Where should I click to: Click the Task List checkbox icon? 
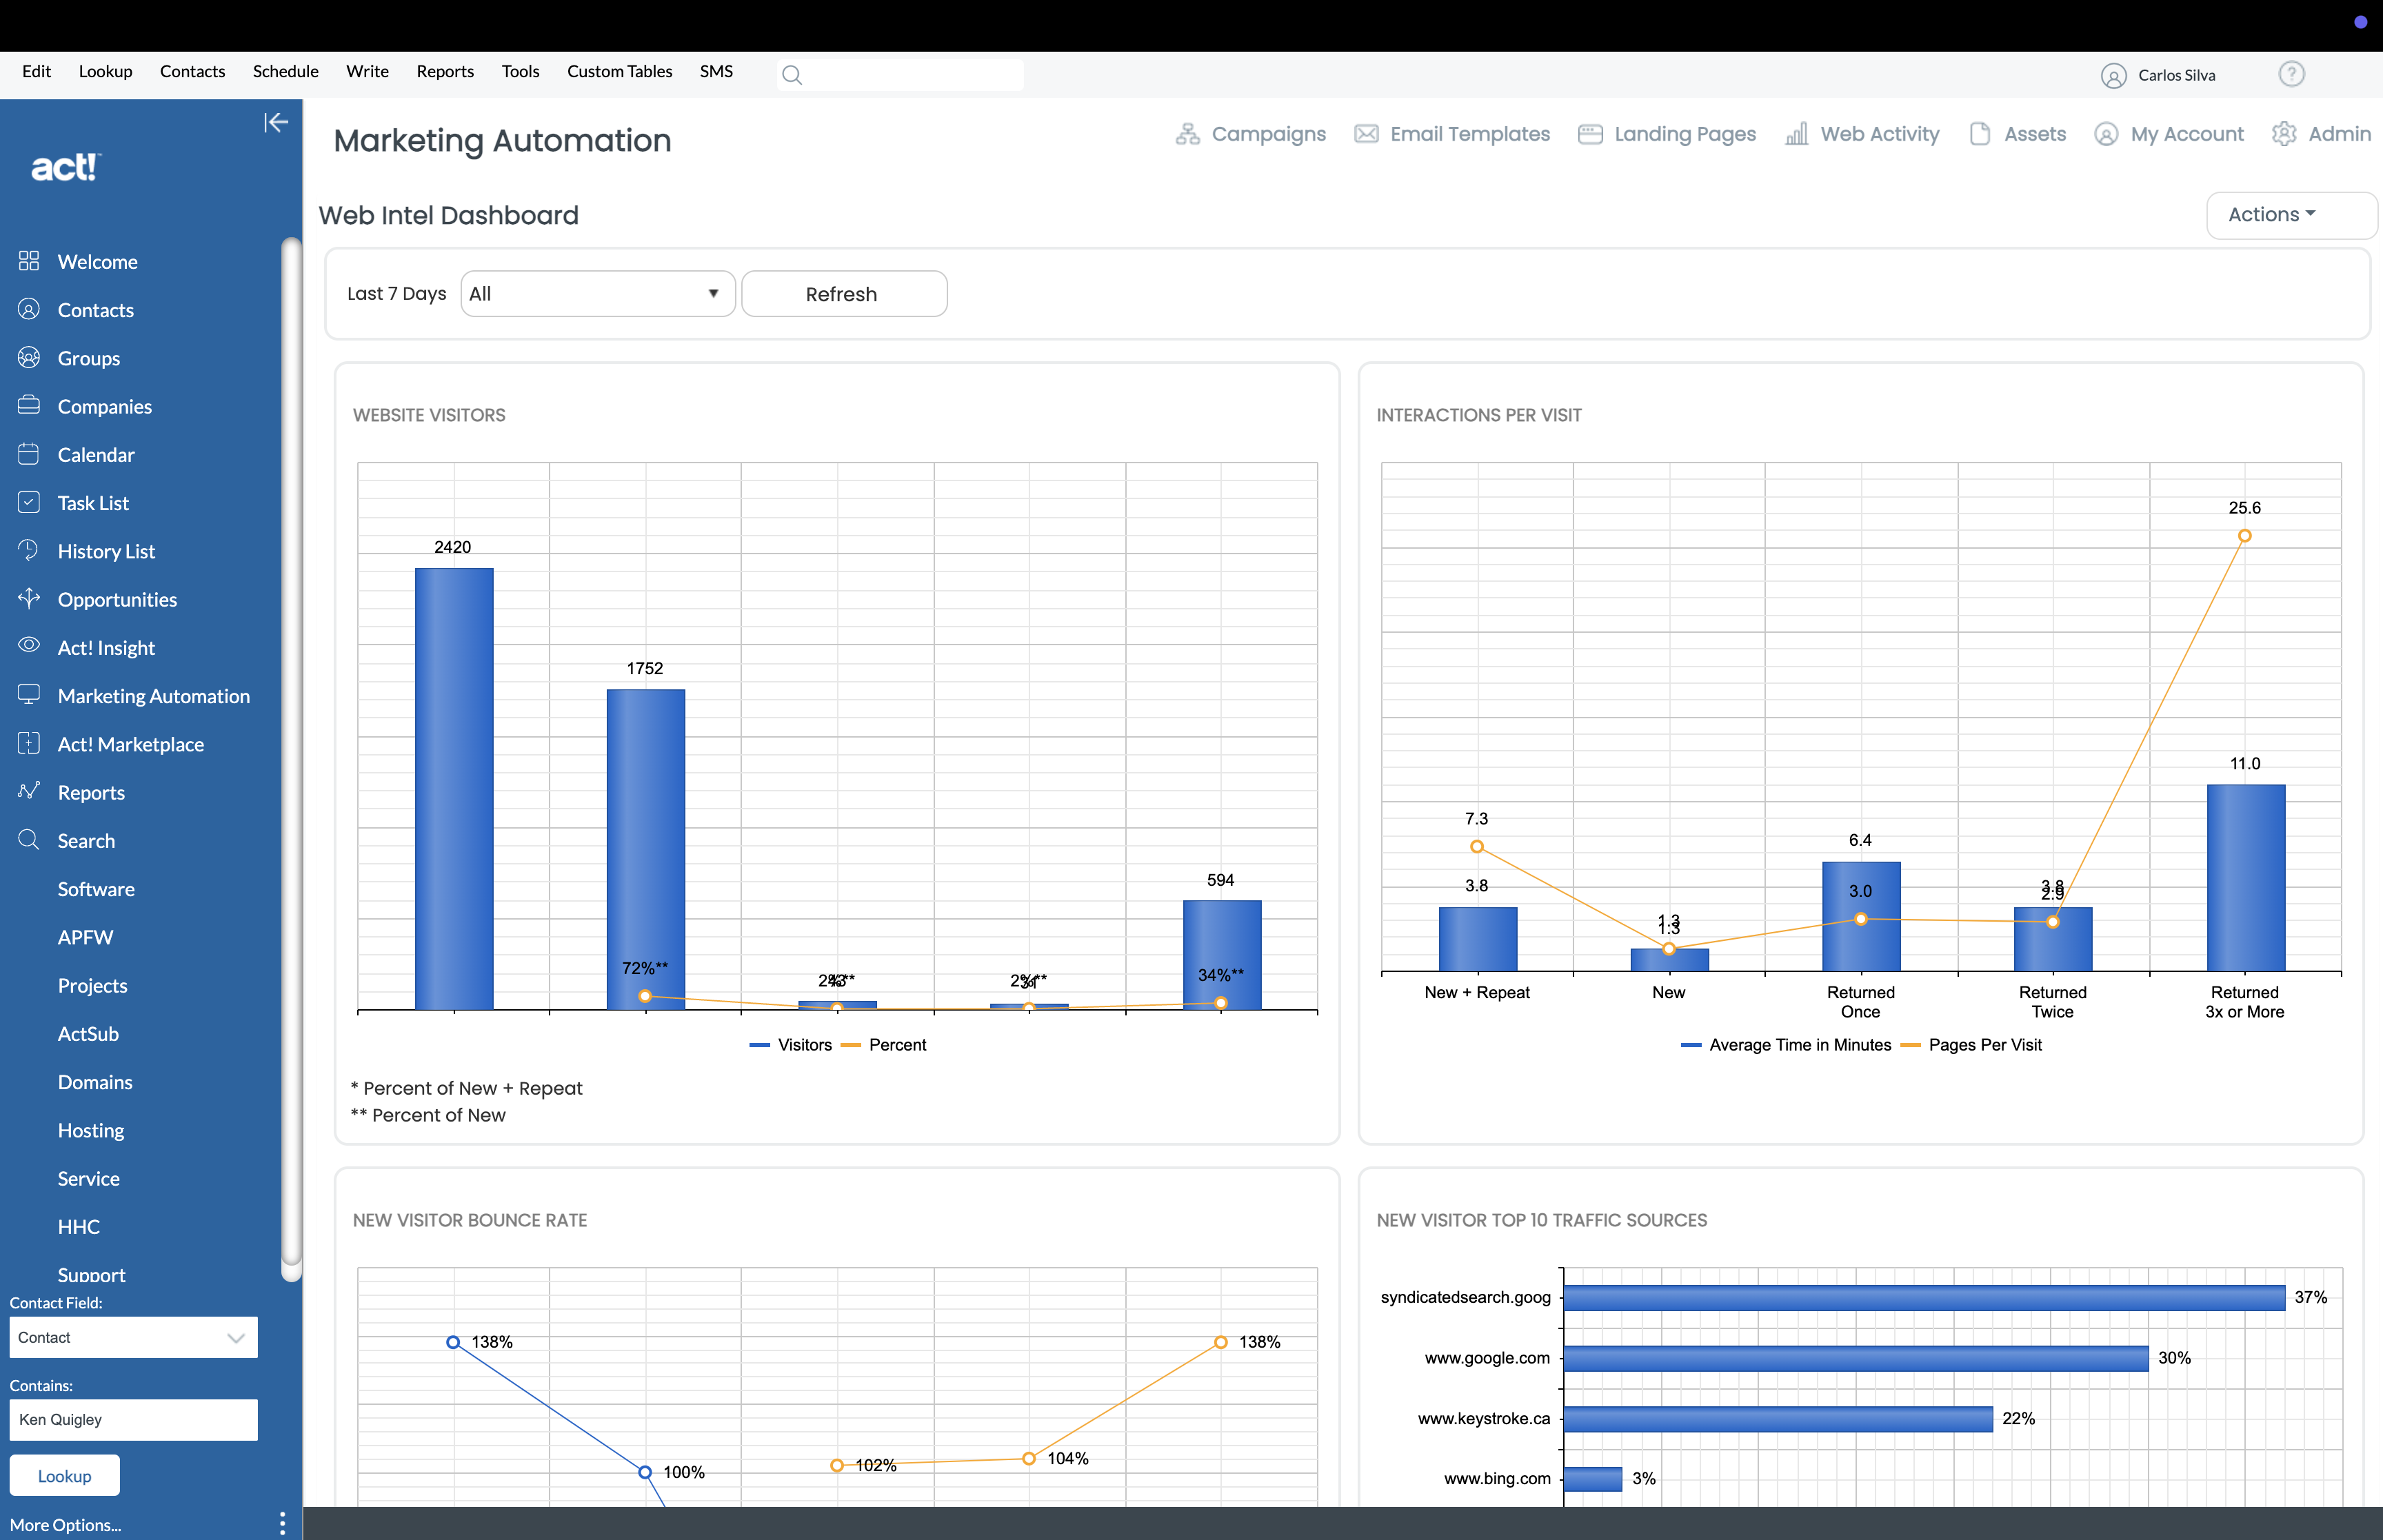click(29, 502)
